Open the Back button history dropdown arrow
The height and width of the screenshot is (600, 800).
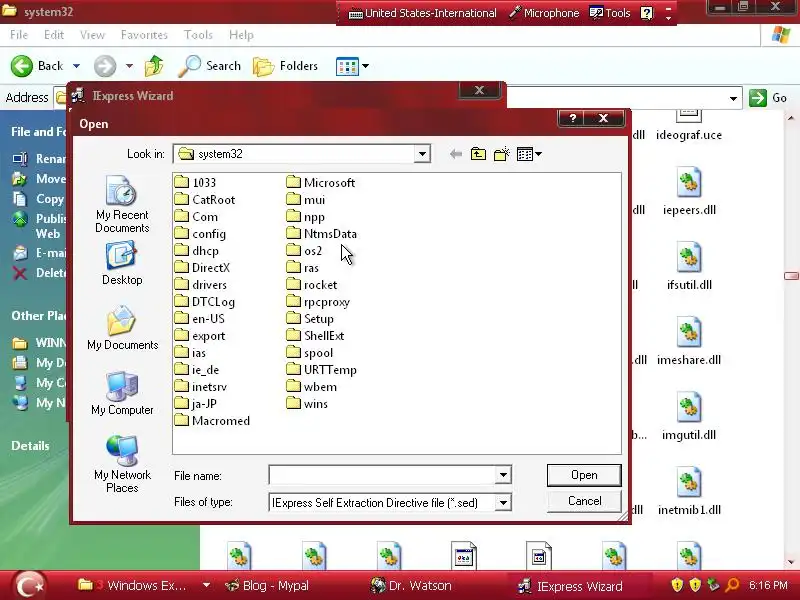(x=76, y=66)
